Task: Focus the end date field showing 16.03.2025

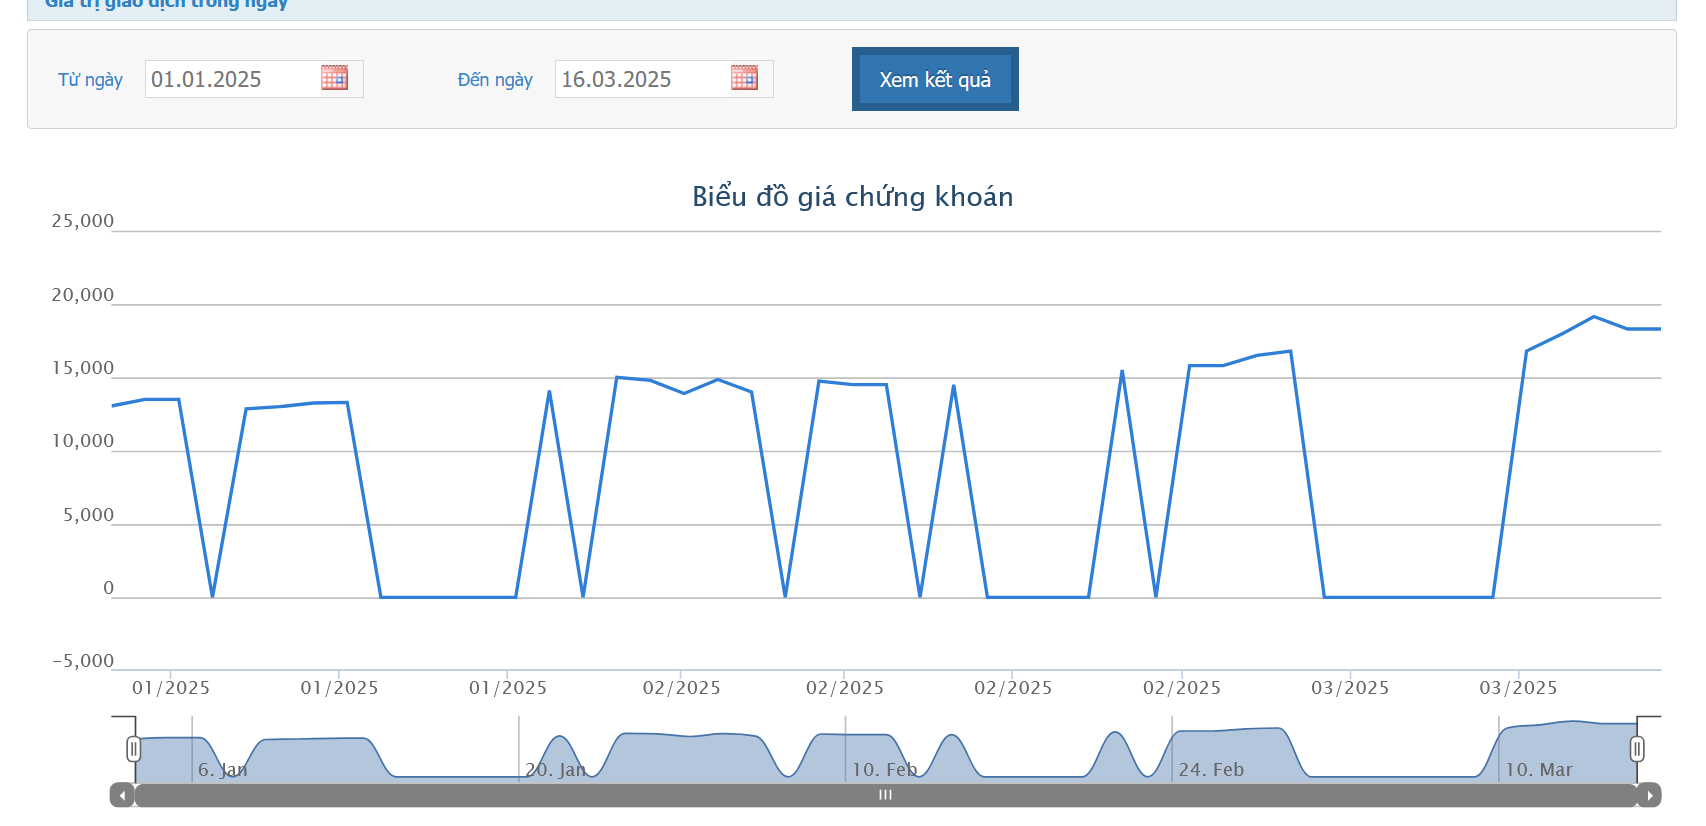Action: 640,79
